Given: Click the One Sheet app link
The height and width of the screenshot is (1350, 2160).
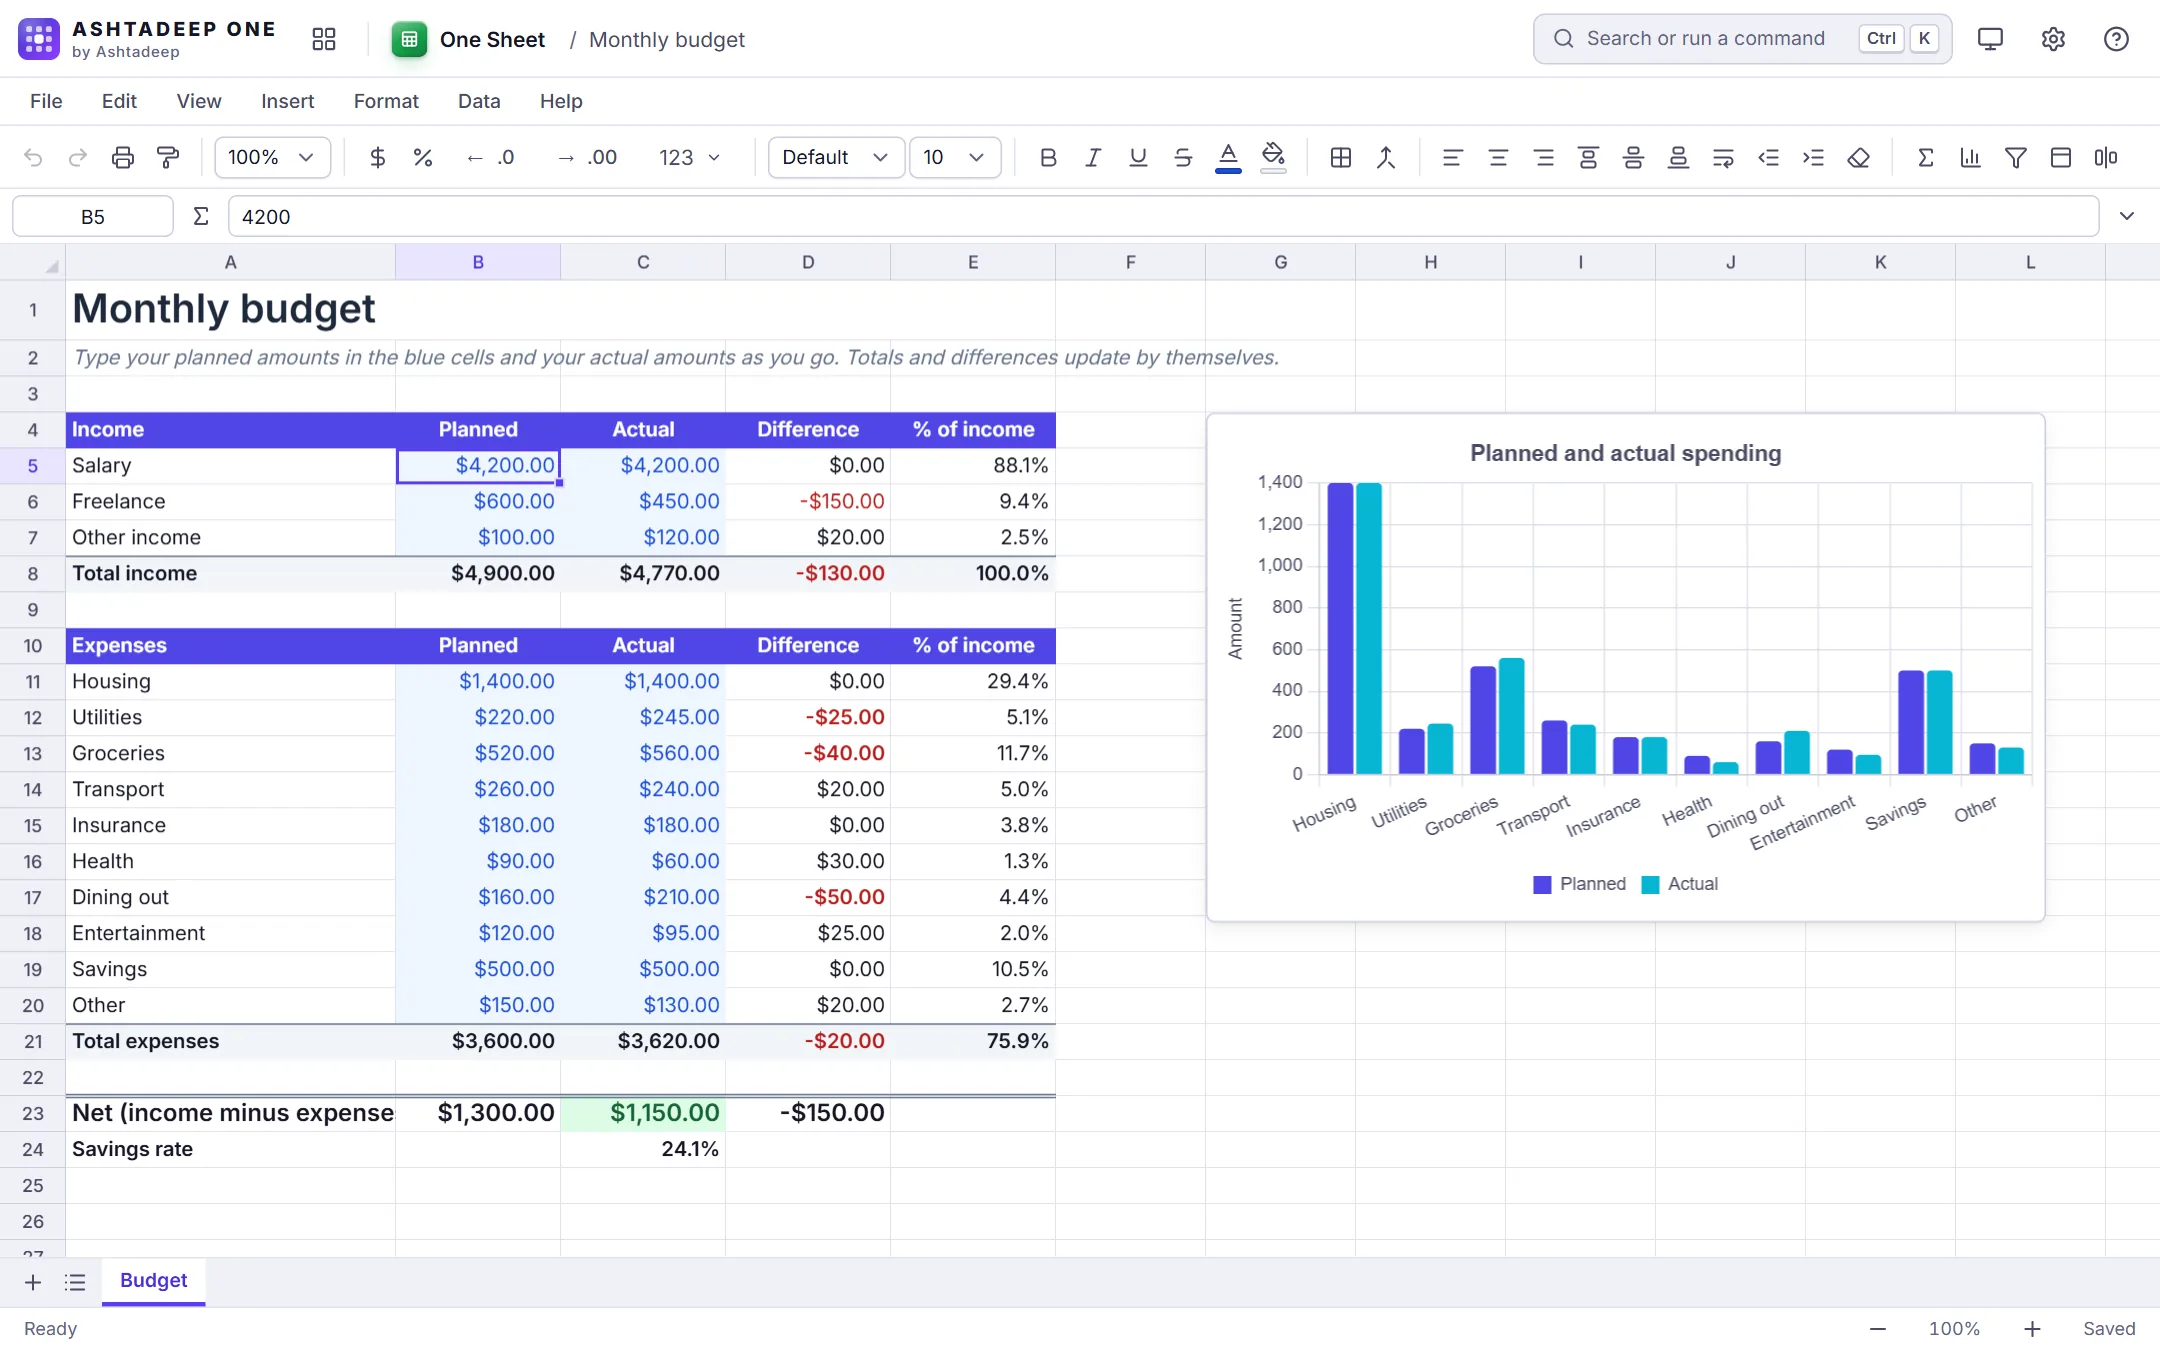Looking at the screenshot, I should 467,39.
